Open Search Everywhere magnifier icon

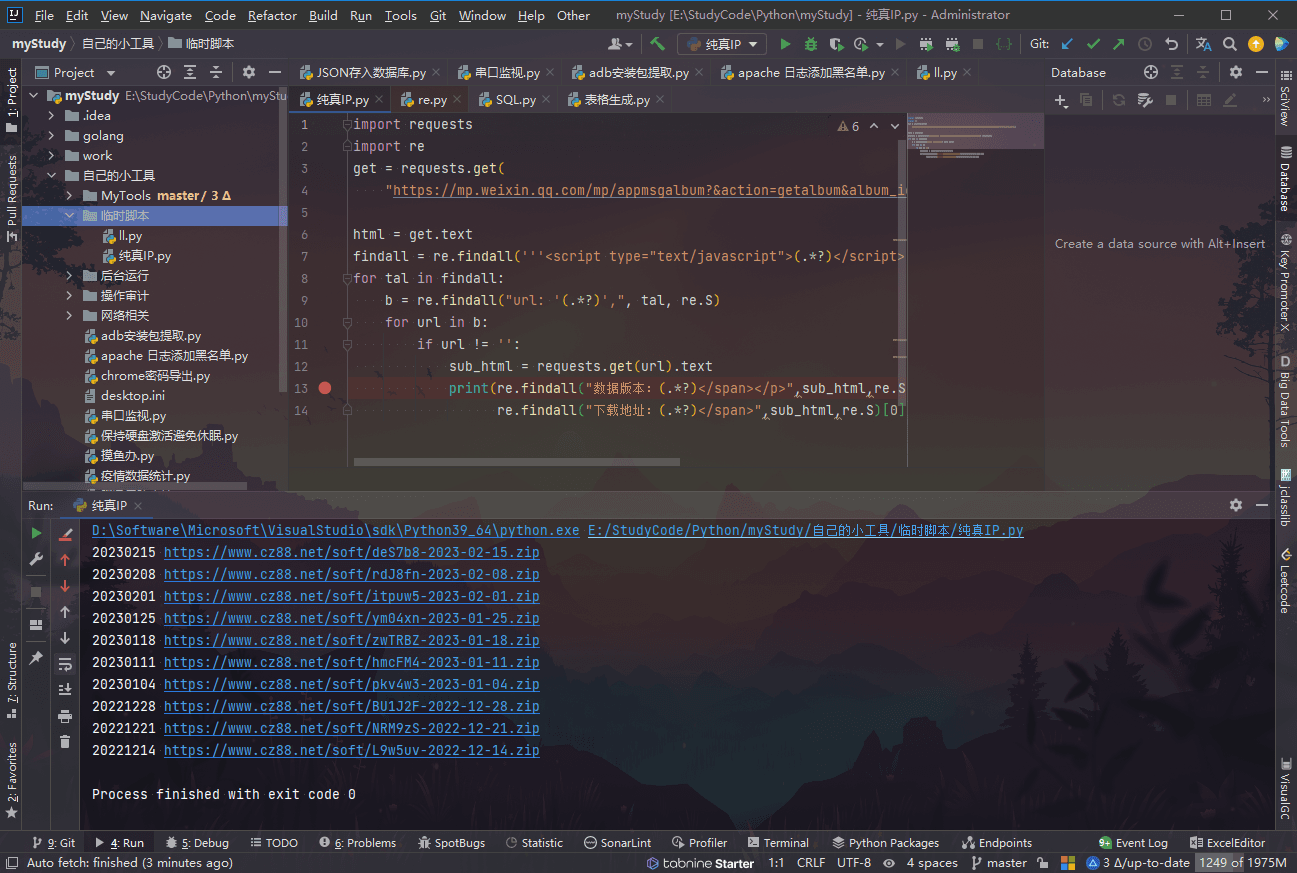(x=1230, y=44)
